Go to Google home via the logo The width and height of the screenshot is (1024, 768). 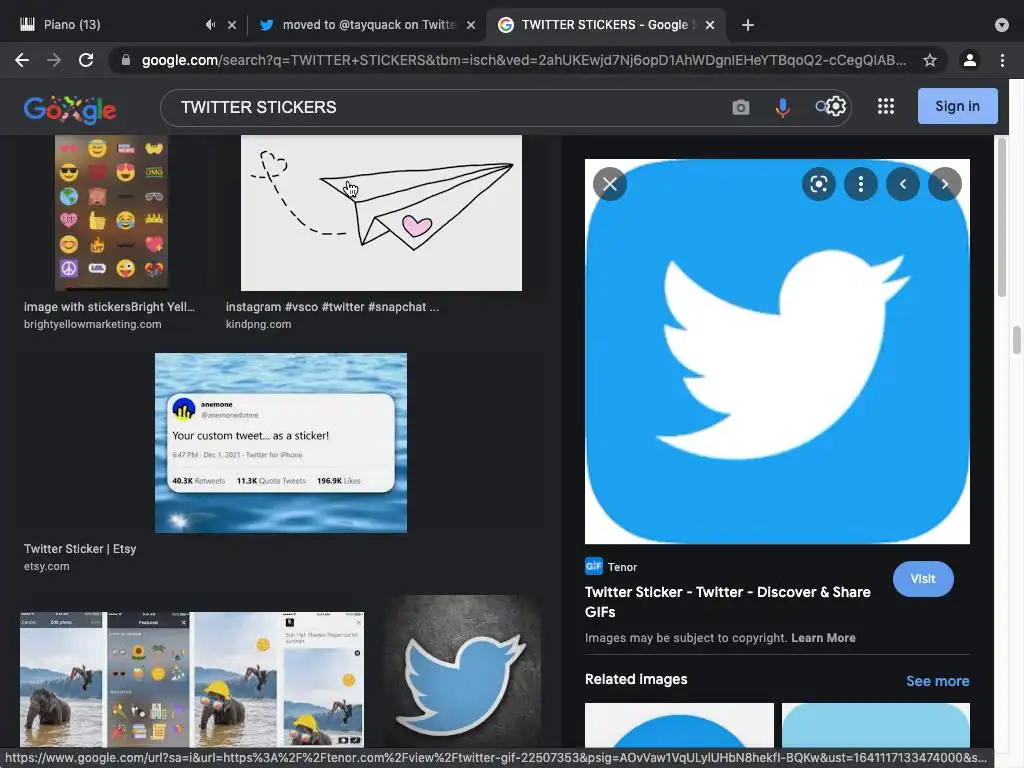tap(70, 108)
